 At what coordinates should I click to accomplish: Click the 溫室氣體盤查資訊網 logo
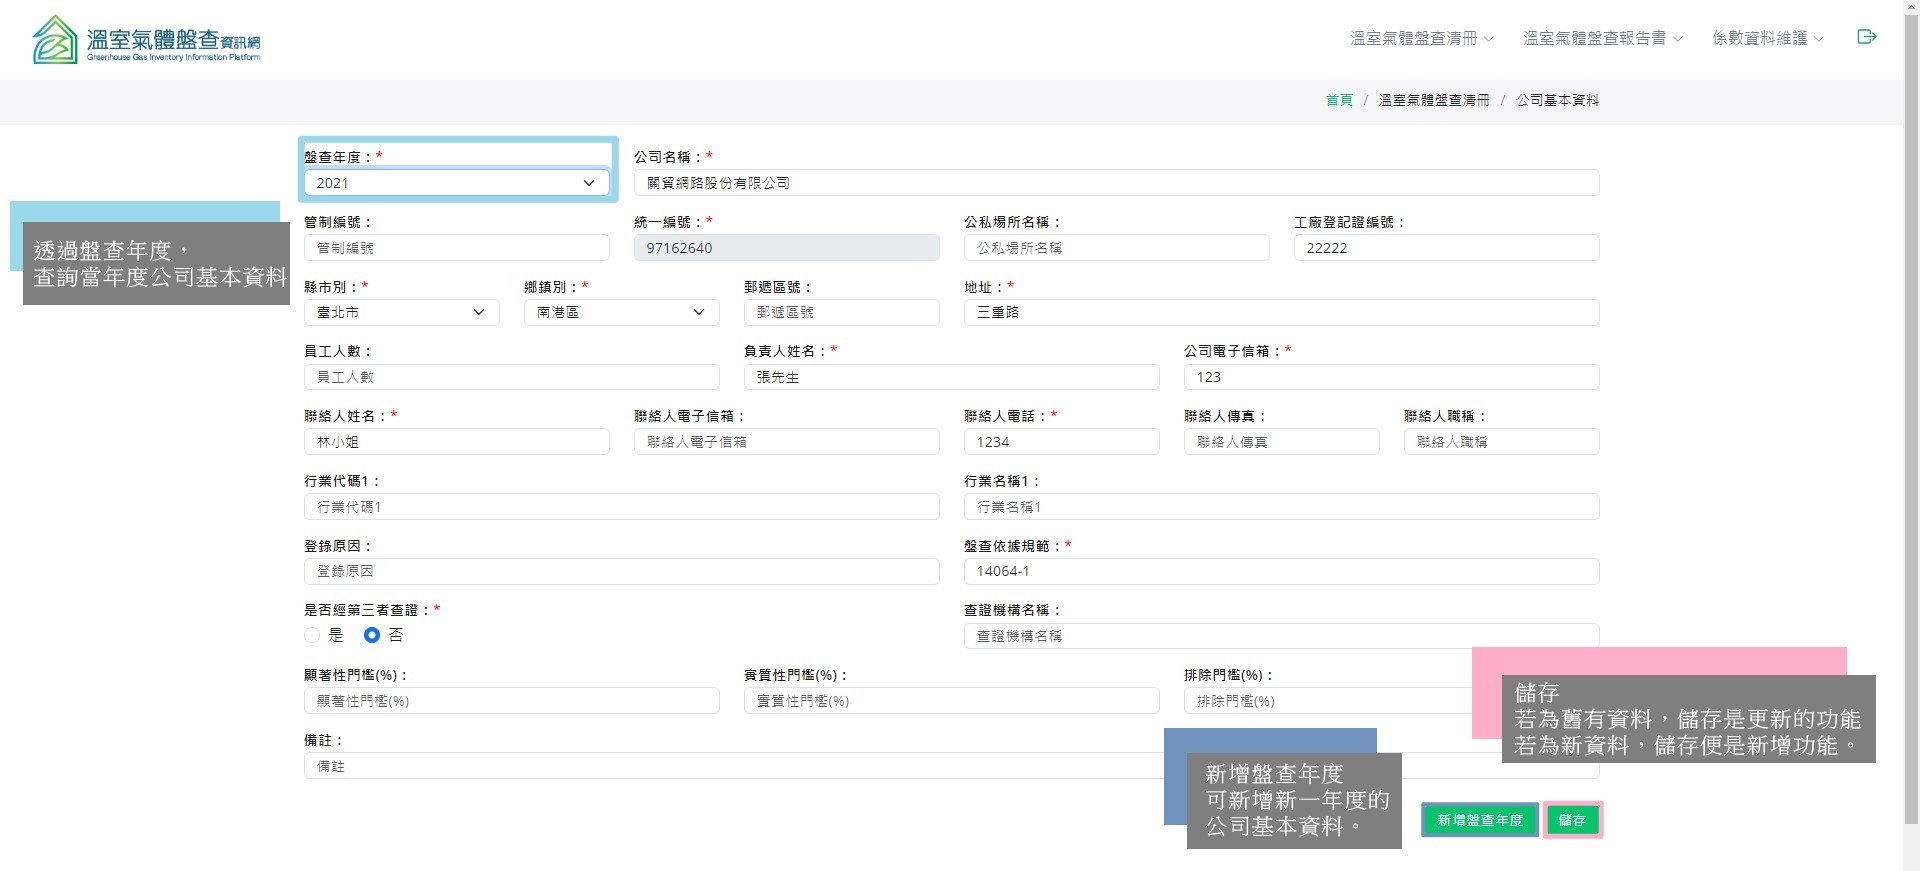tap(147, 40)
